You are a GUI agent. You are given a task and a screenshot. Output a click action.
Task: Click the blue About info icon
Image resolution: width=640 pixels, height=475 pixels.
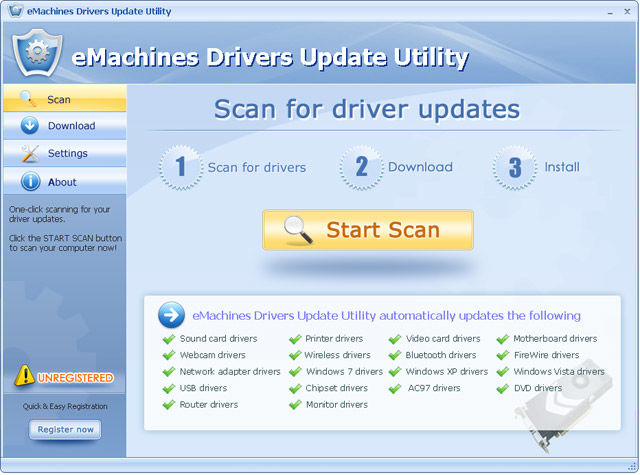(x=29, y=182)
